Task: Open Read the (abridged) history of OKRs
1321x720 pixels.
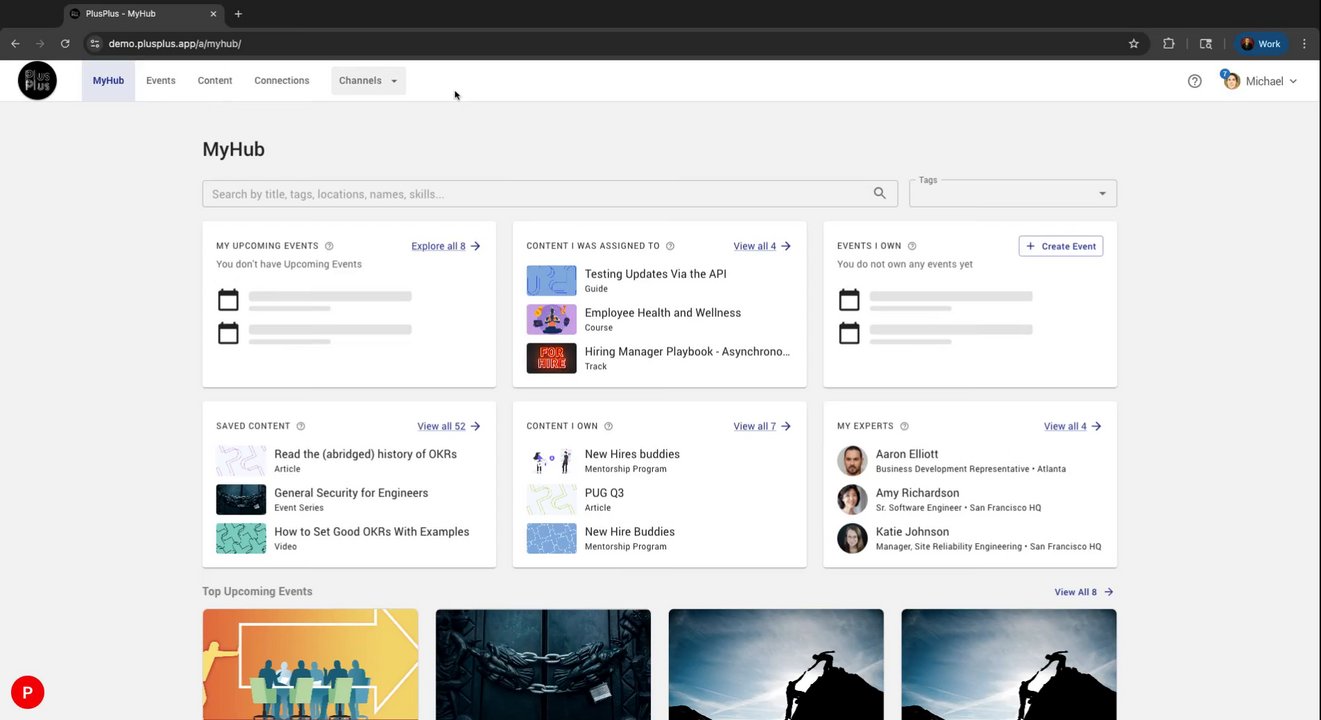Action: point(365,454)
